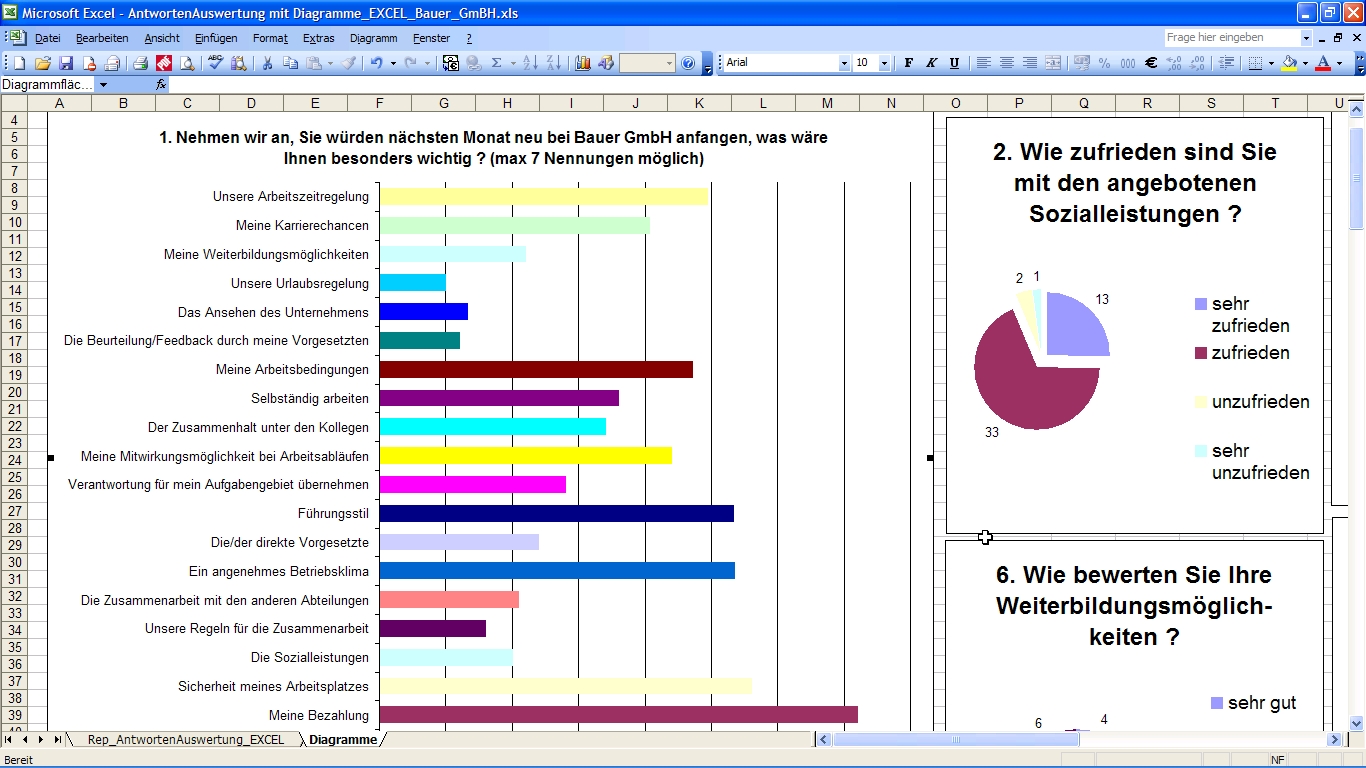
Task: Center align text icon
Action: (1007, 63)
